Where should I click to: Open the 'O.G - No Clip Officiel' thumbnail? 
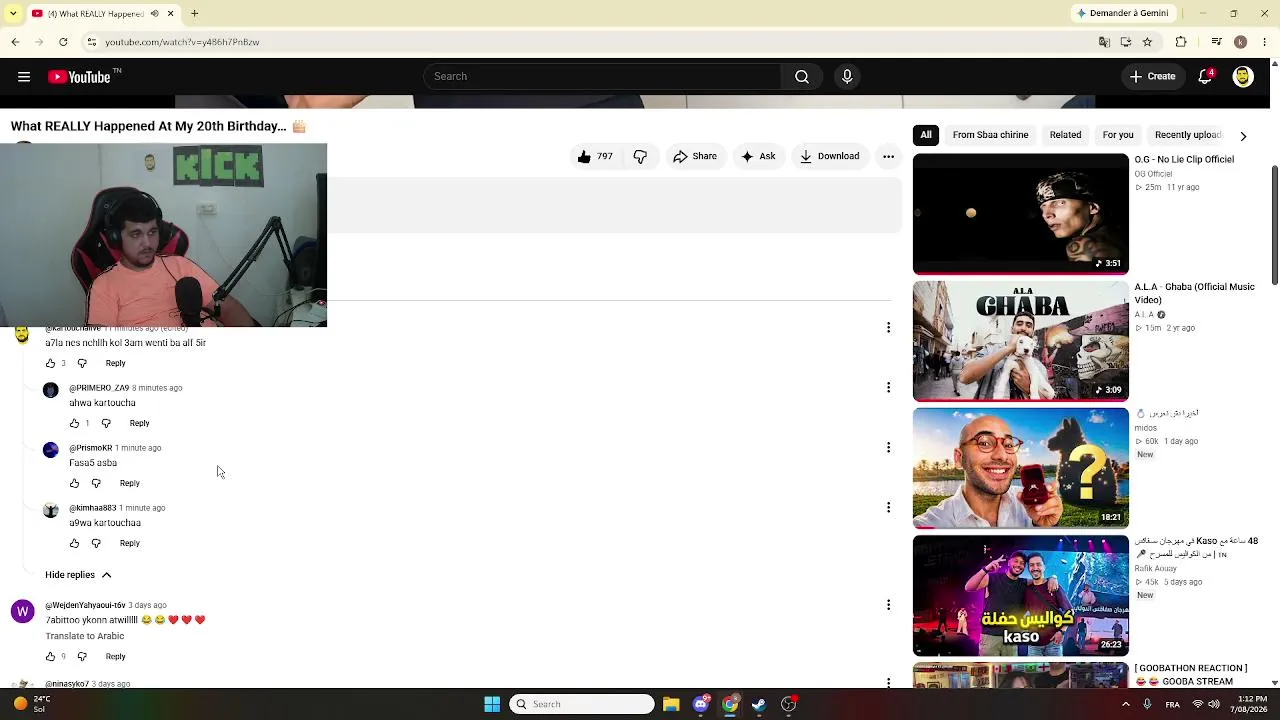click(x=1020, y=214)
